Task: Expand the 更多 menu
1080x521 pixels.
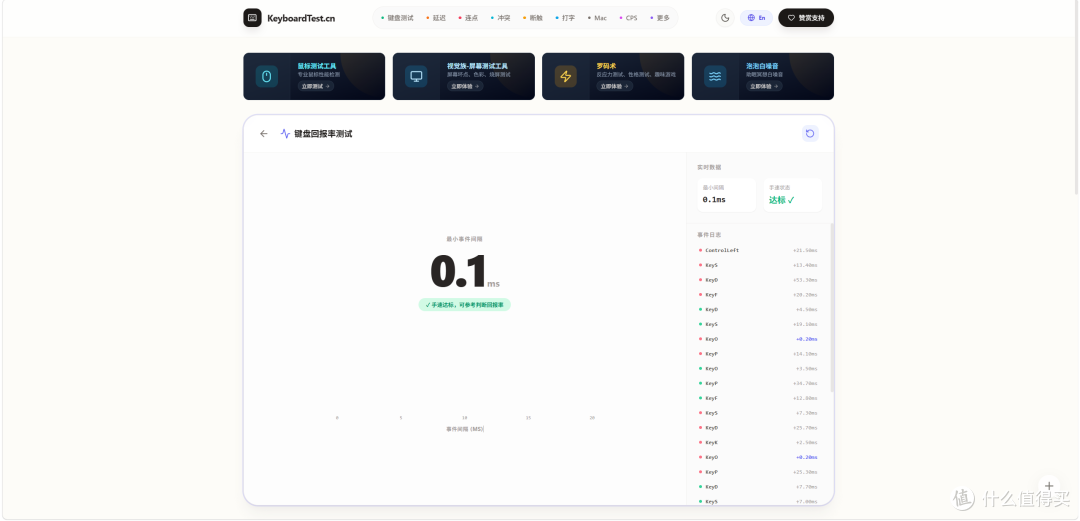Action: click(x=660, y=18)
